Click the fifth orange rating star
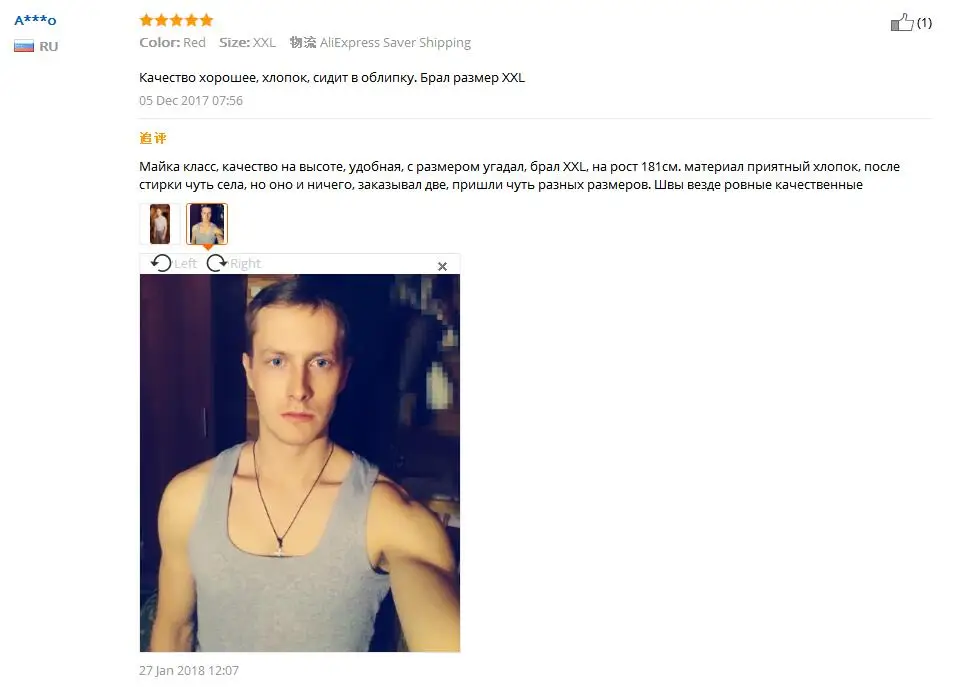 click(206, 20)
